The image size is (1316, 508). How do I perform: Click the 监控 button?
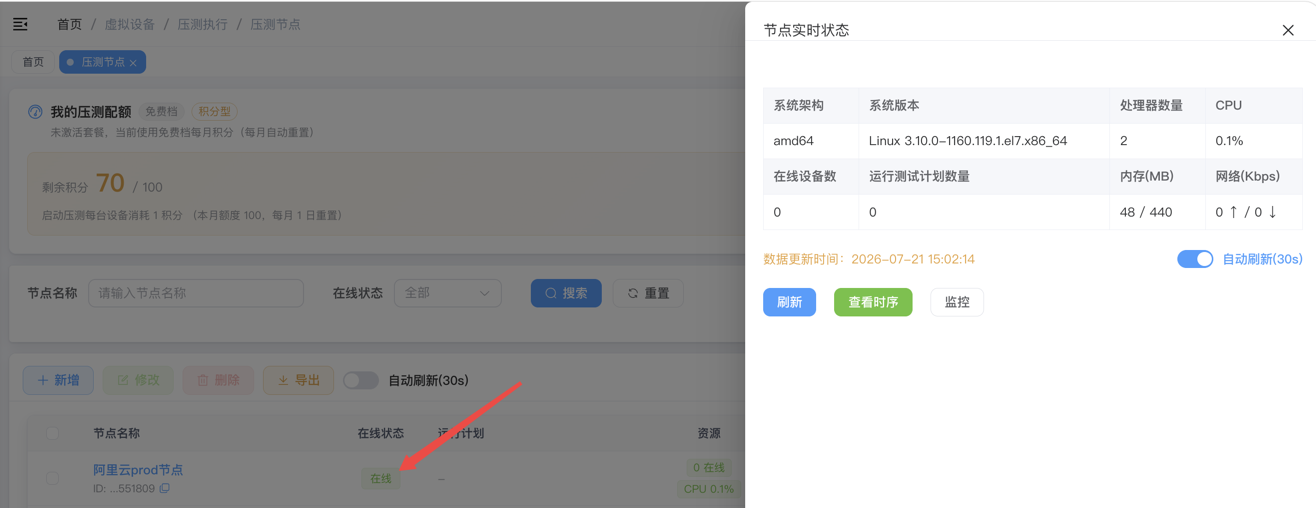(x=957, y=302)
